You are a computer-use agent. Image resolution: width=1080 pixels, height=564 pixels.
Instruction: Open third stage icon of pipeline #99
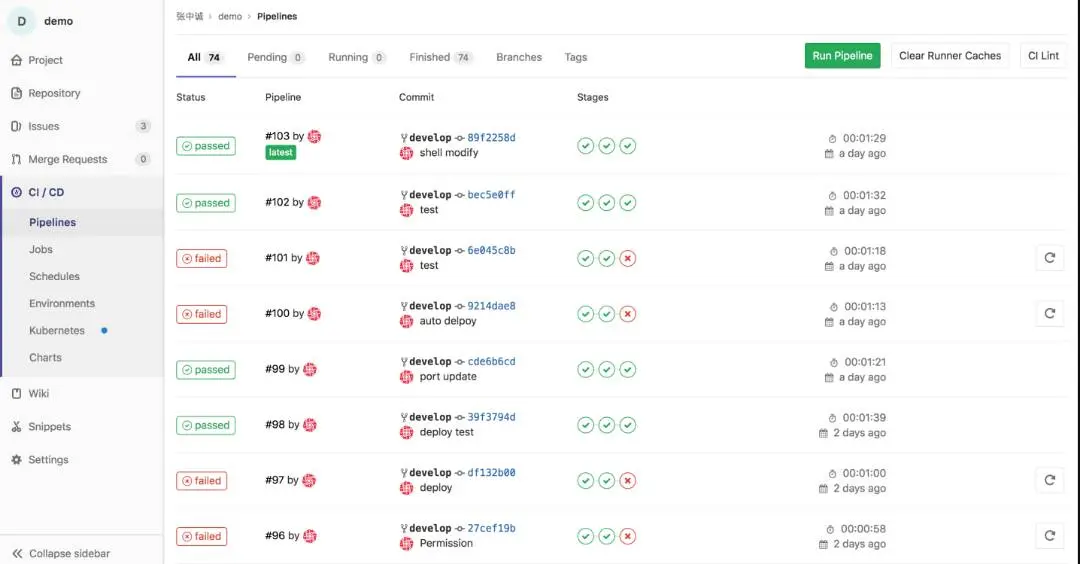627,370
